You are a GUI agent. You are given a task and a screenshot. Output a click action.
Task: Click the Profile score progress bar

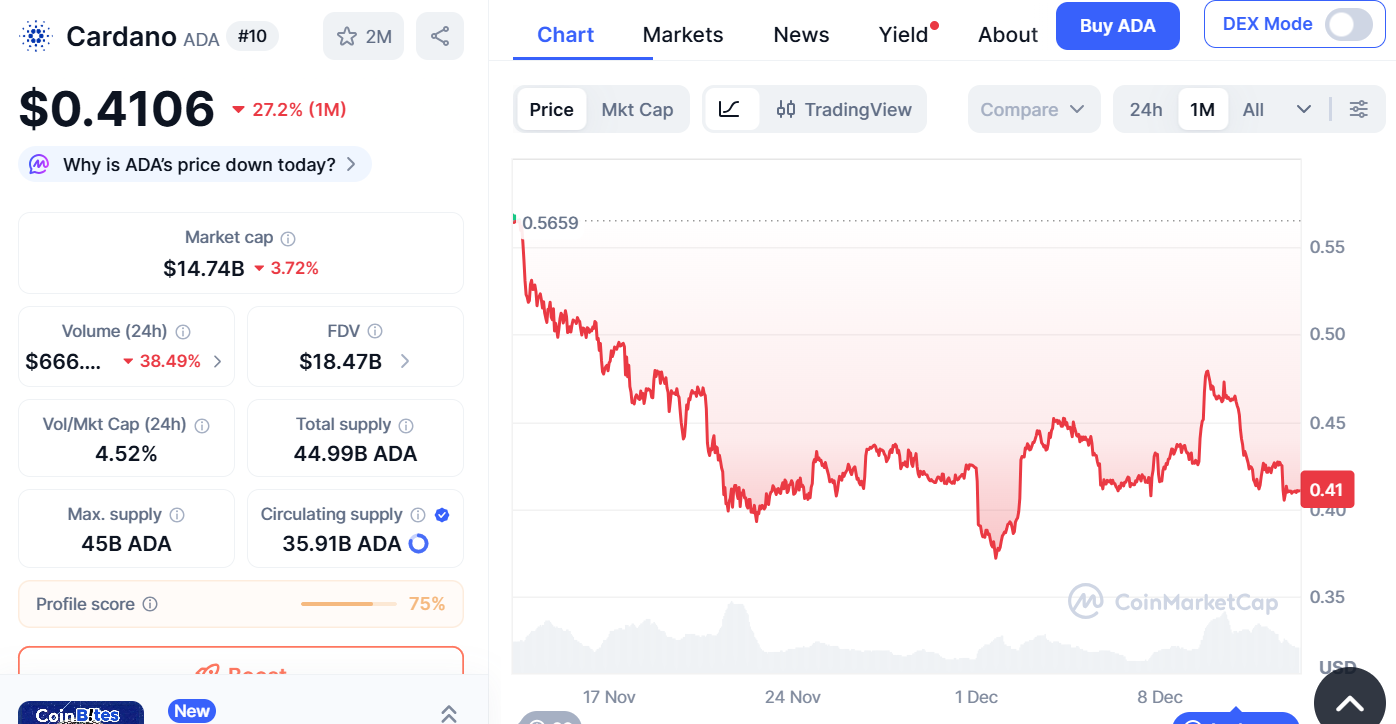(348, 604)
